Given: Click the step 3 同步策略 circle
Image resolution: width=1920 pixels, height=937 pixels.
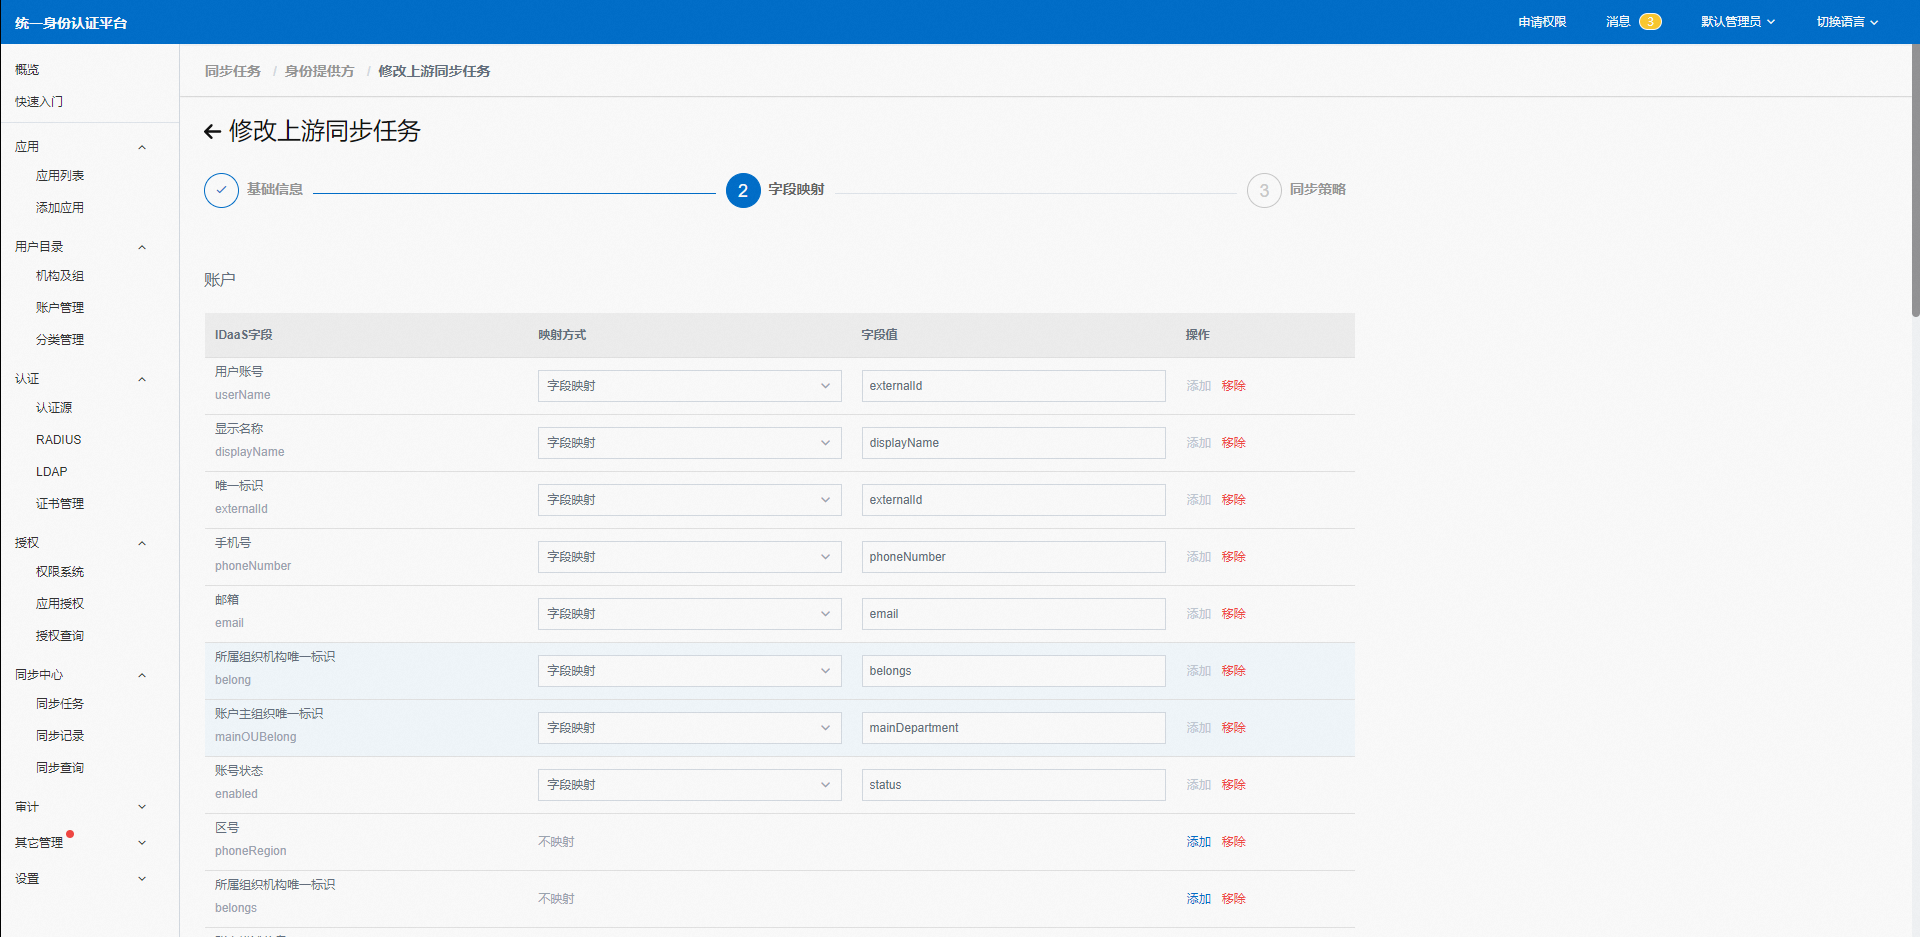Looking at the screenshot, I should pos(1264,190).
